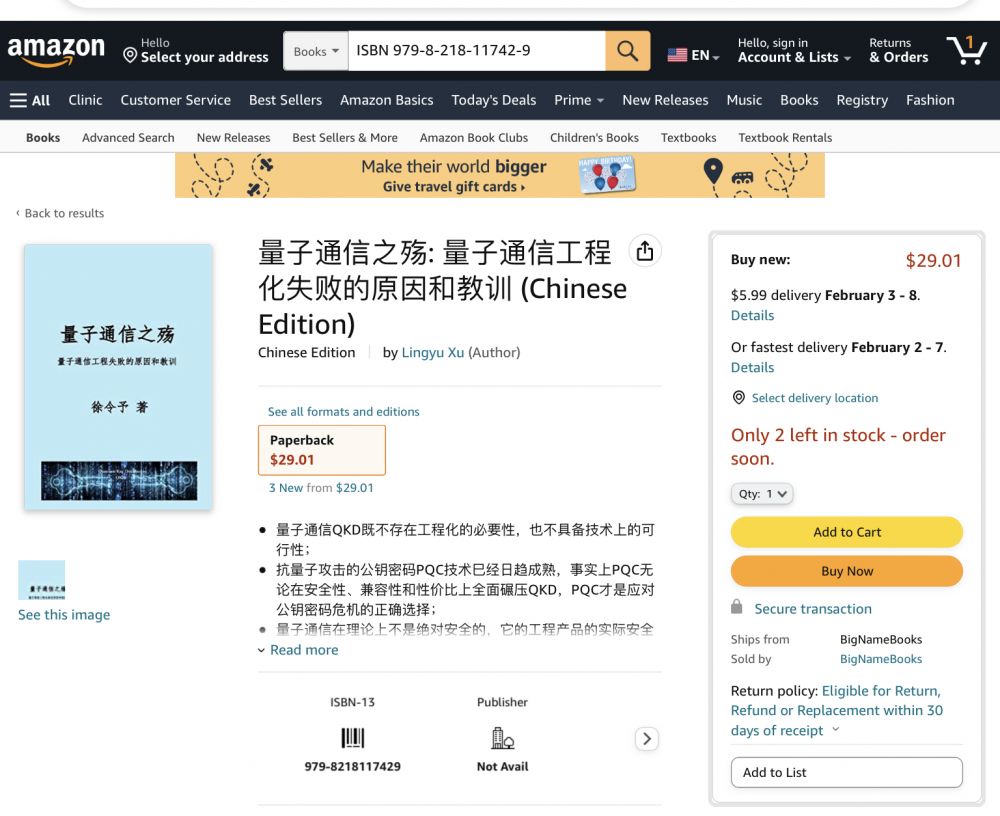Viewport: 1000px width, 816px height.
Task: Select the Paperback $29.01 format
Action: tap(321, 450)
